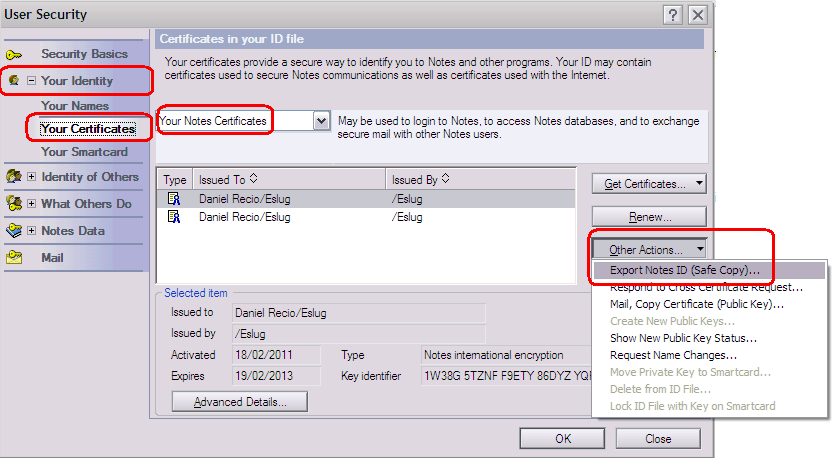832x458 pixels.
Task: Click the Identity of Others icon
Action: (14, 176)
